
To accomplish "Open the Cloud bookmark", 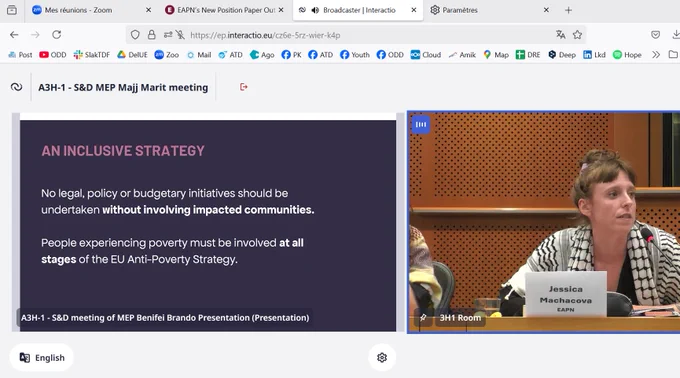I will point(426,55).
